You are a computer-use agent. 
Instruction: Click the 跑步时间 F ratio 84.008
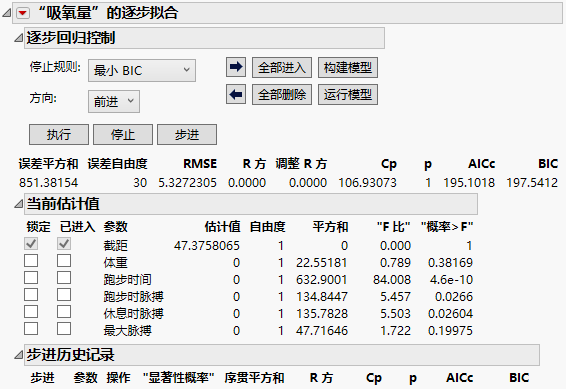coord(392,280)
